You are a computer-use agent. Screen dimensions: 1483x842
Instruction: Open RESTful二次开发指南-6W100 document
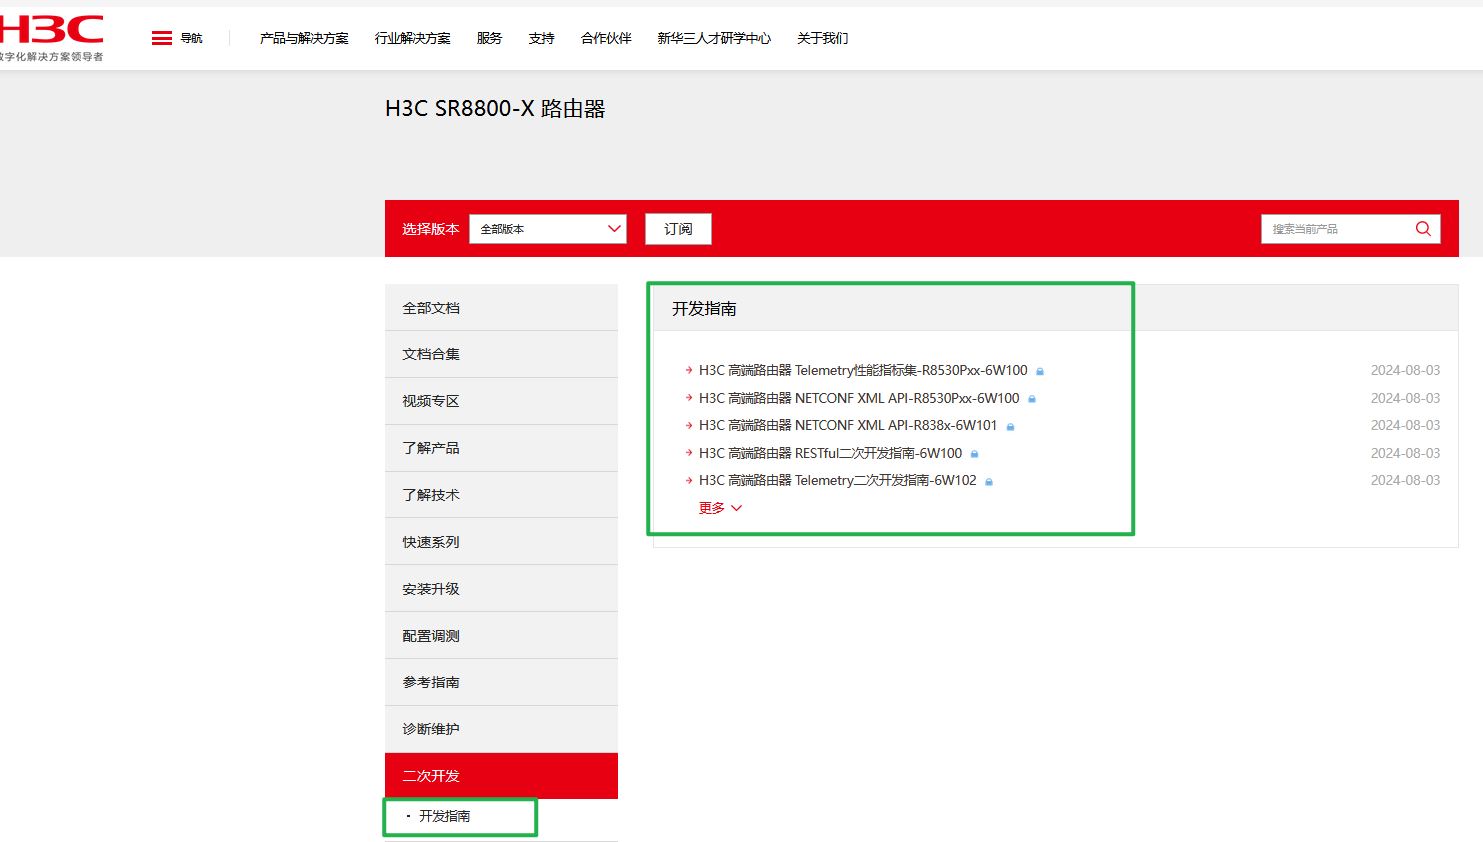coord(830,453)
